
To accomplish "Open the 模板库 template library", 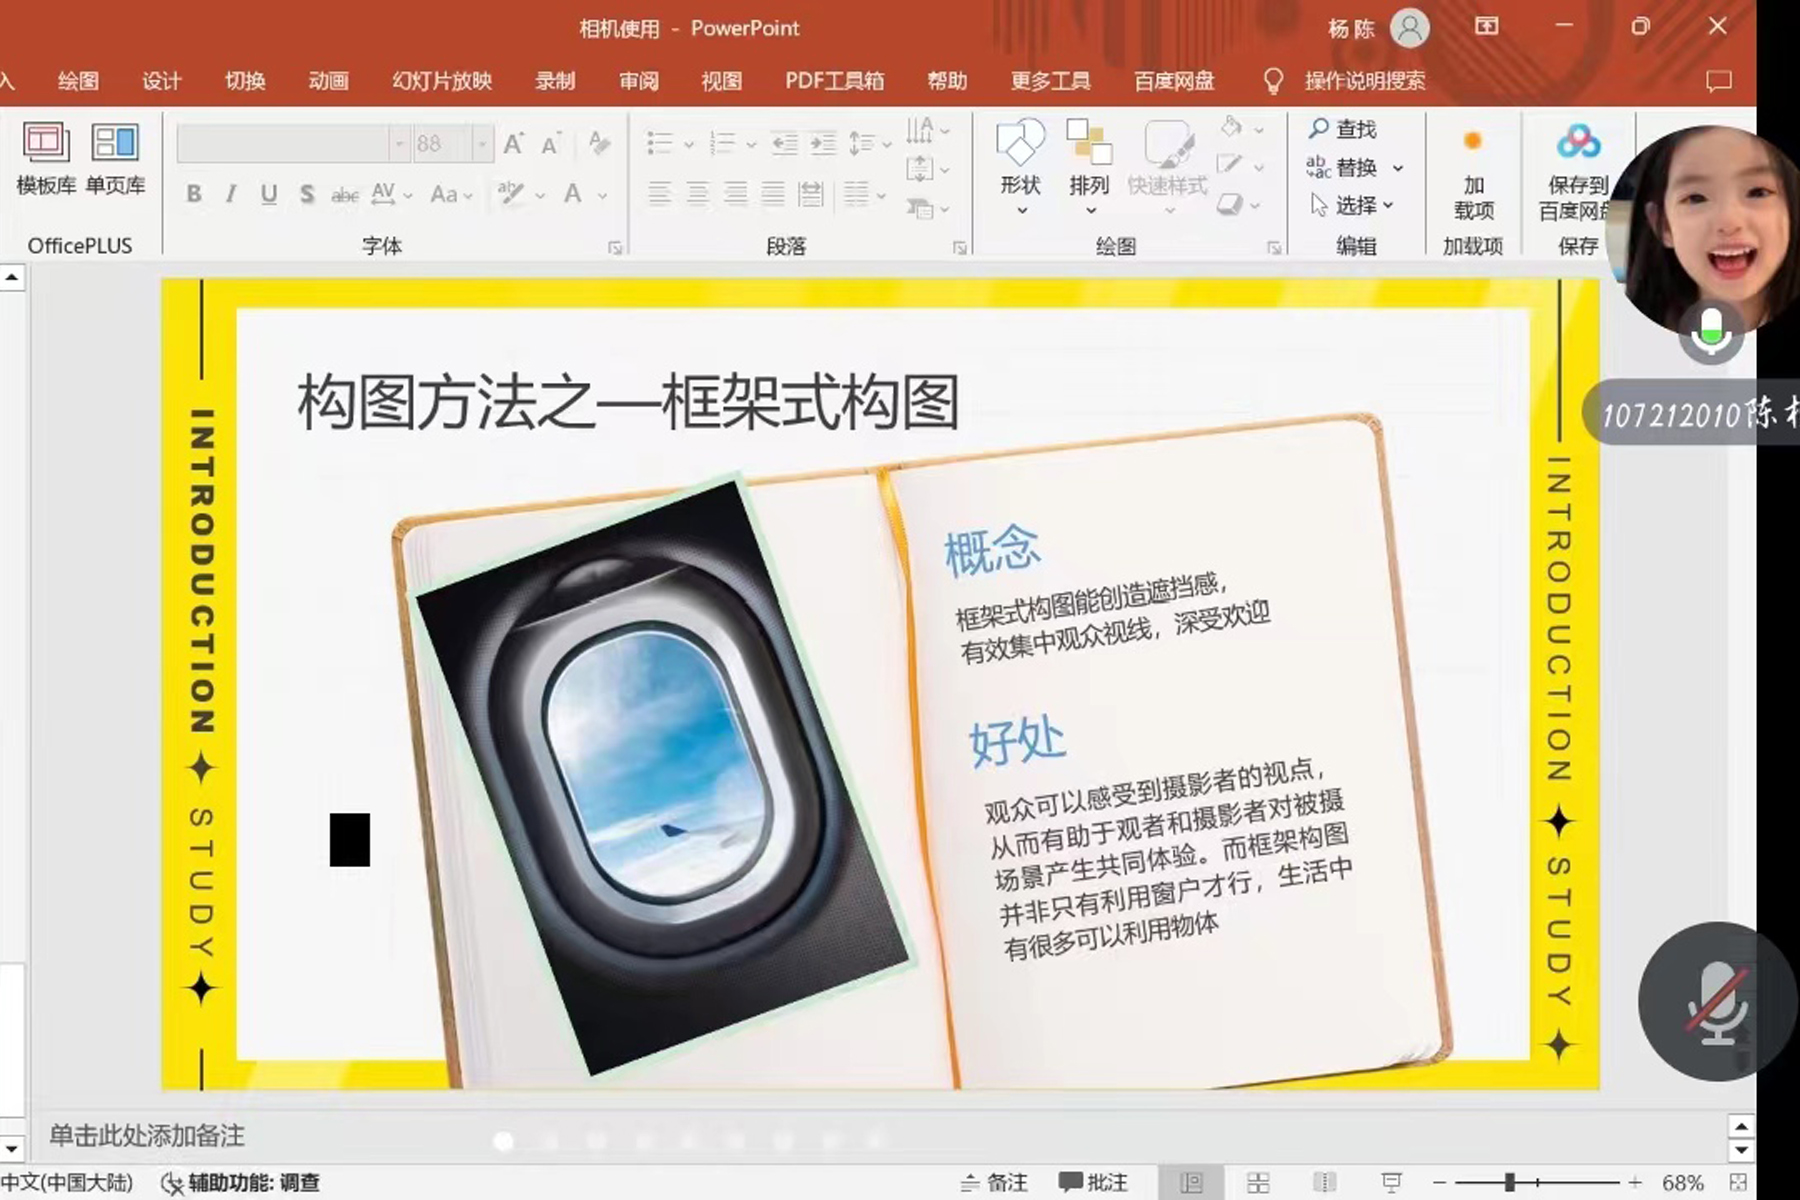I will tap(46, 157).
